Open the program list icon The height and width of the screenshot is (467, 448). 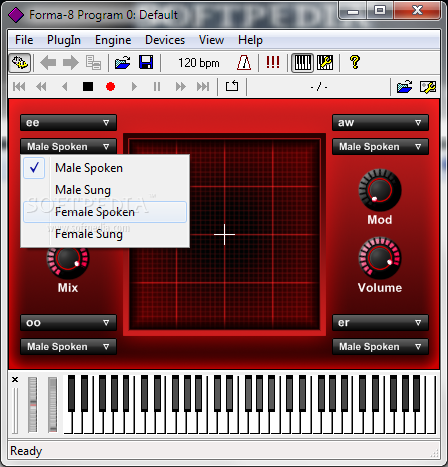pyautogui.click(x=93, y=63)
